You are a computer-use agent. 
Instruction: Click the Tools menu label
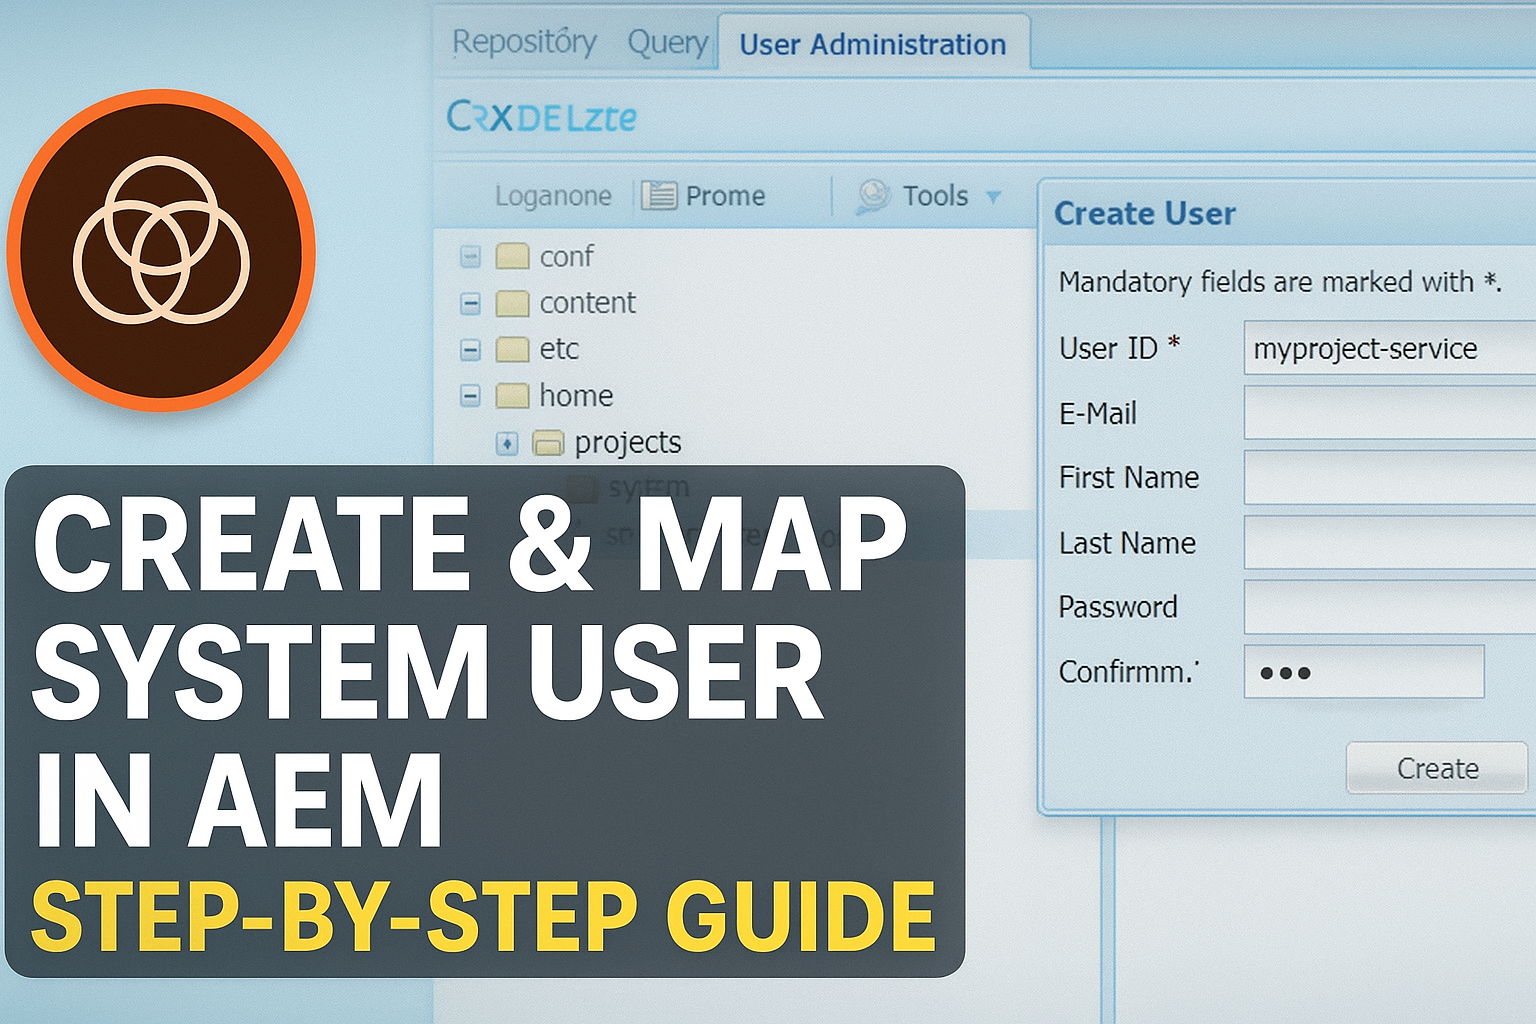(935, 195)
